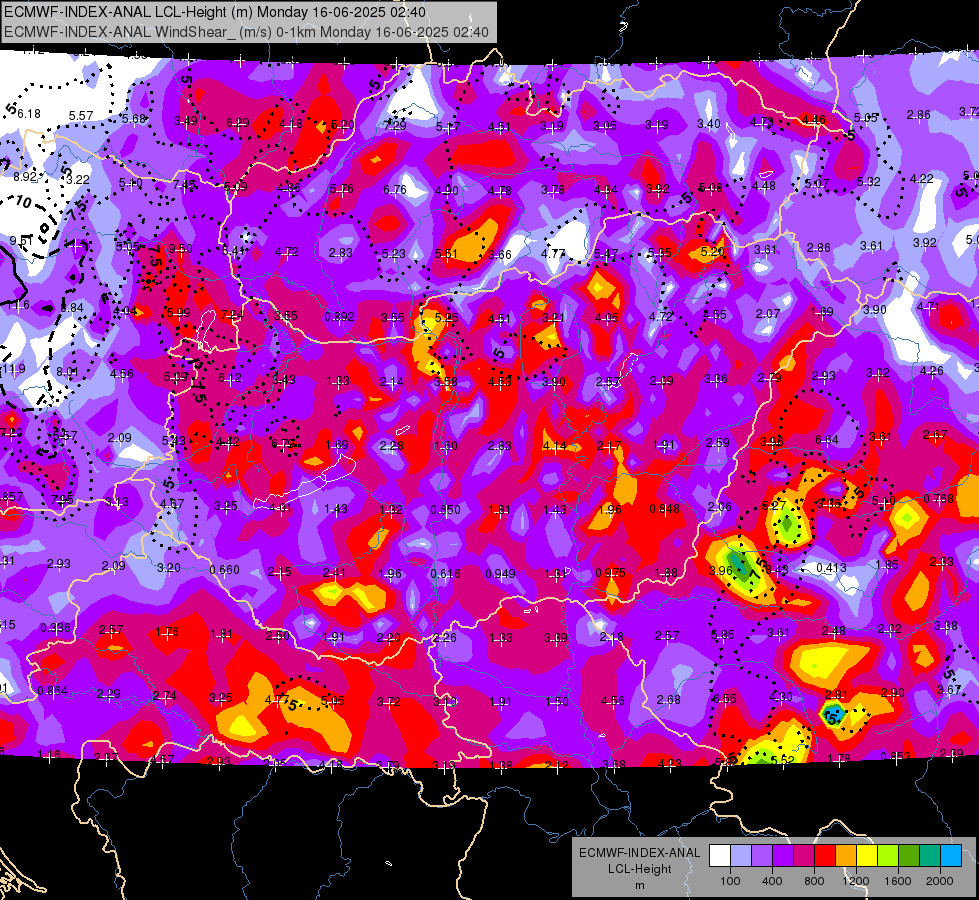Click the legend label 'LCL-Height'
Screen dimensions: 979x900
pos(639,869)
